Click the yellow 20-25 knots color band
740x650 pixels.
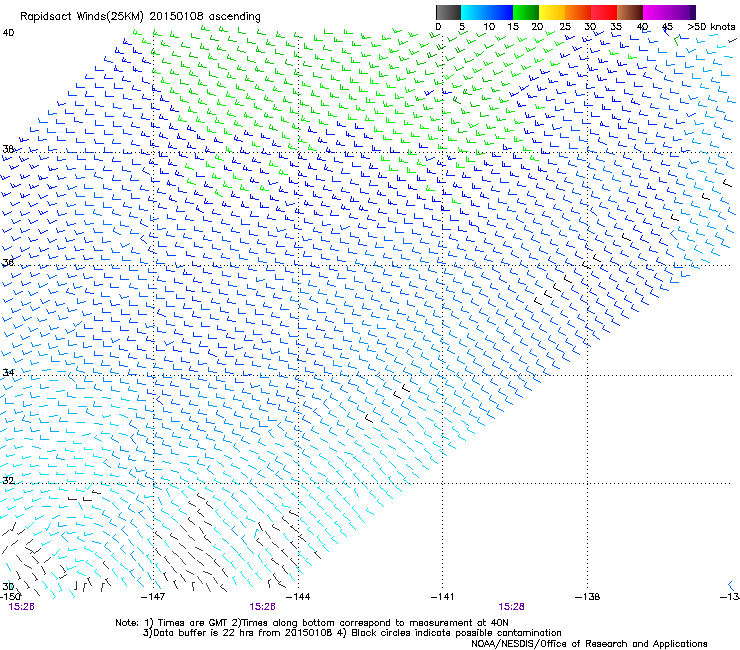[552, 12]
